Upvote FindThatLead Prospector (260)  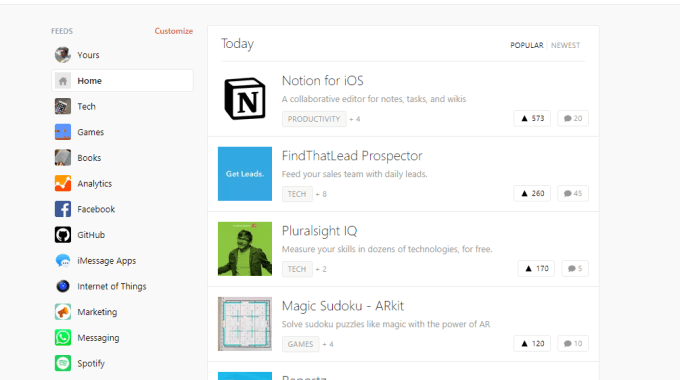532,193
